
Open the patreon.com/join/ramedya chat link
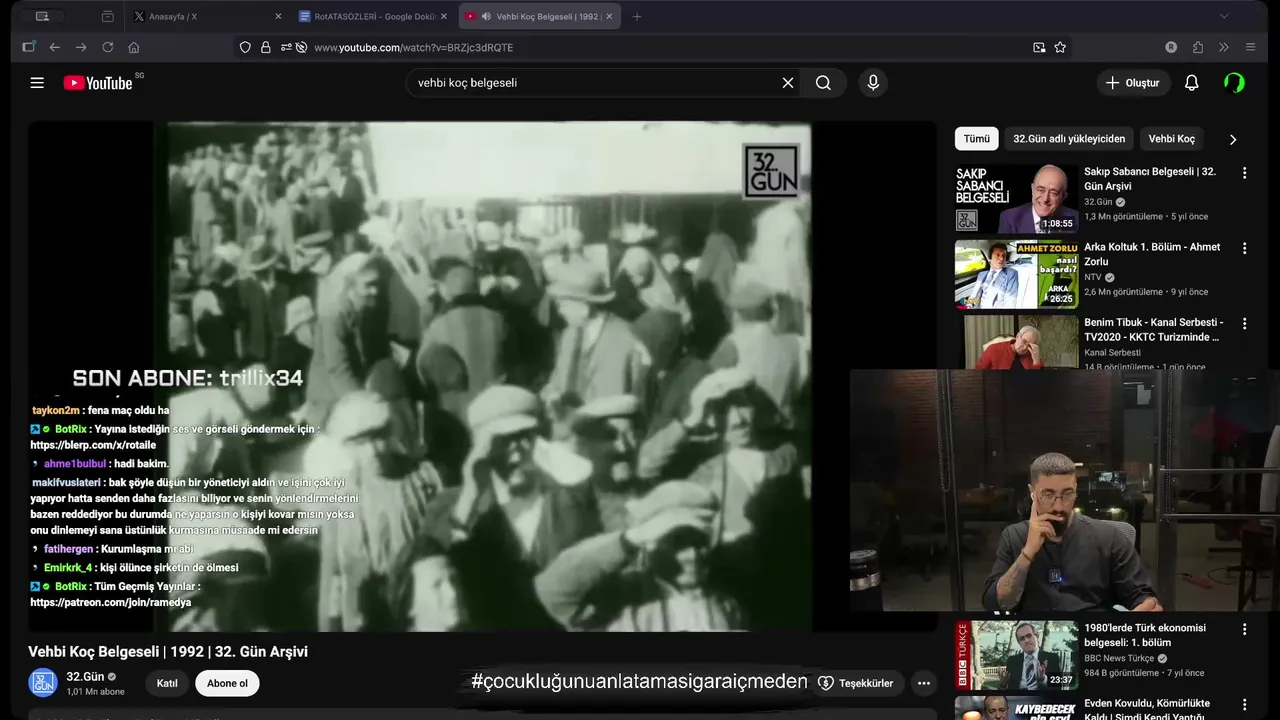pyautogui.click(x=110, y=603)
